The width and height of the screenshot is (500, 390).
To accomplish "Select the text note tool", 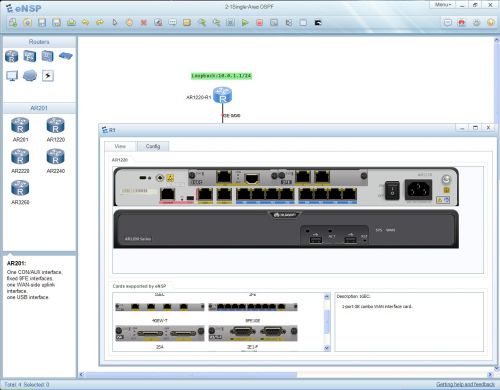I will click(172, 23).
